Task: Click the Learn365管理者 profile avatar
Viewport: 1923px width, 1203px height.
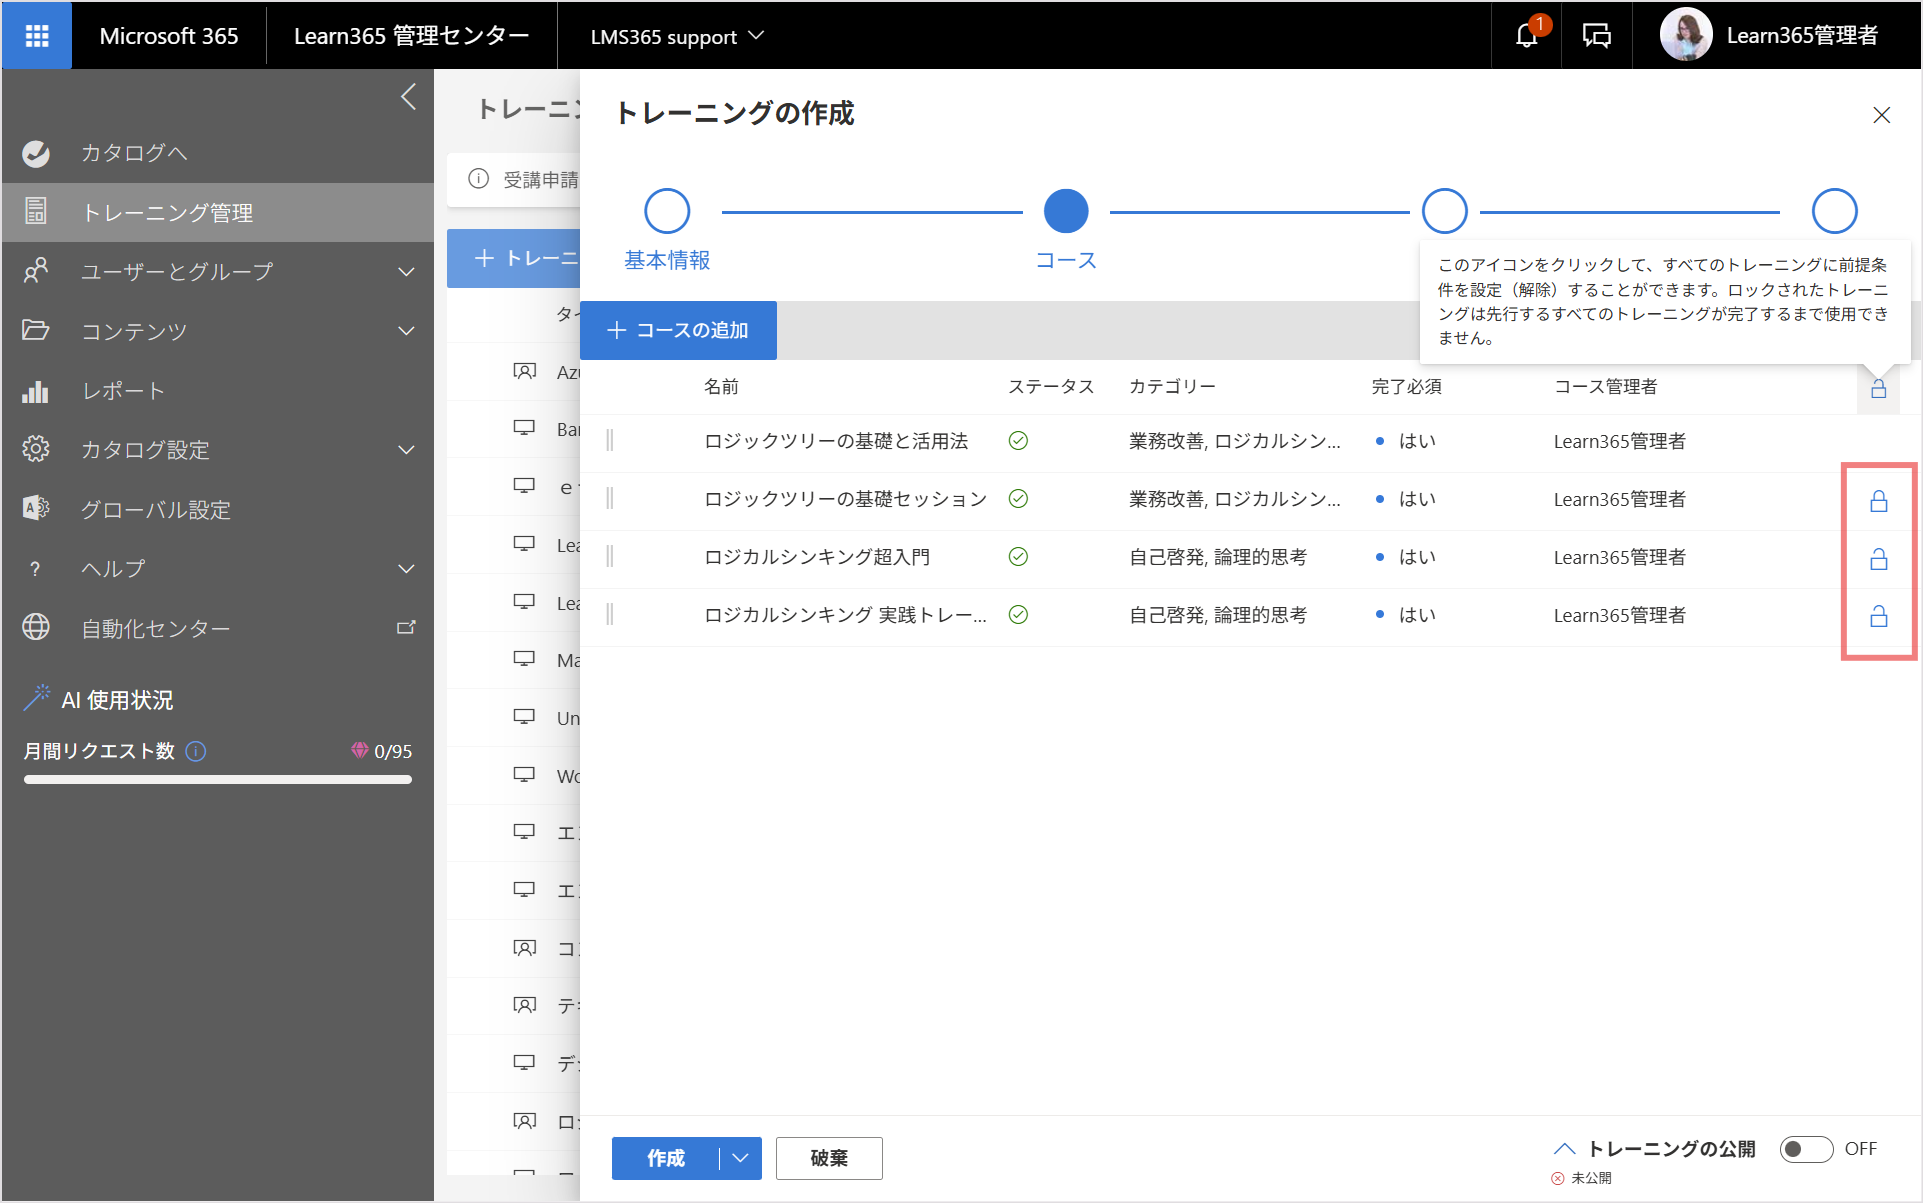Action: point(1686,35)
